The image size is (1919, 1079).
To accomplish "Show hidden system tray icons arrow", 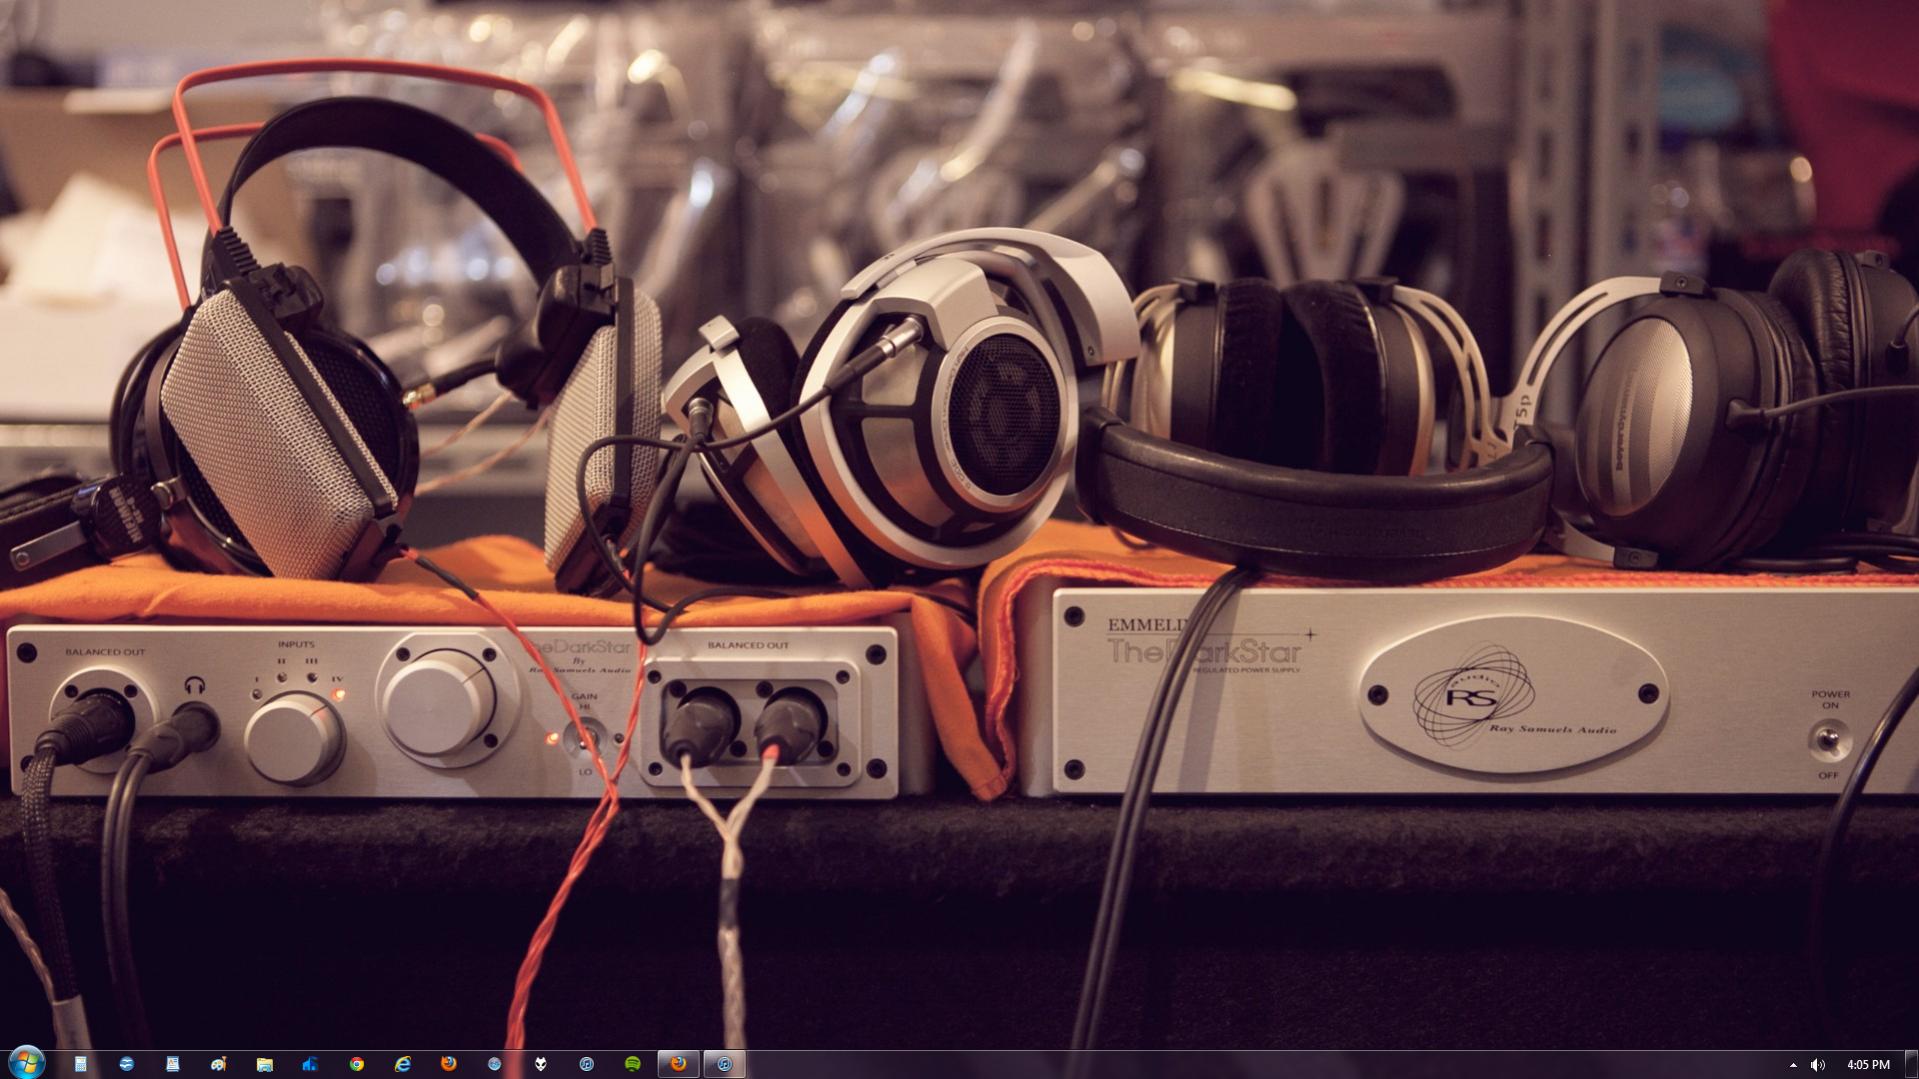I will (x=1793, y=1065).
